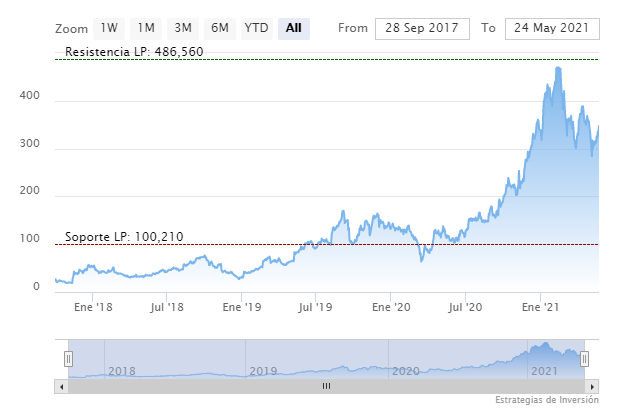The image size is (618, 414).
Task: Select the 1M zoom range
Action: (146, 28)
